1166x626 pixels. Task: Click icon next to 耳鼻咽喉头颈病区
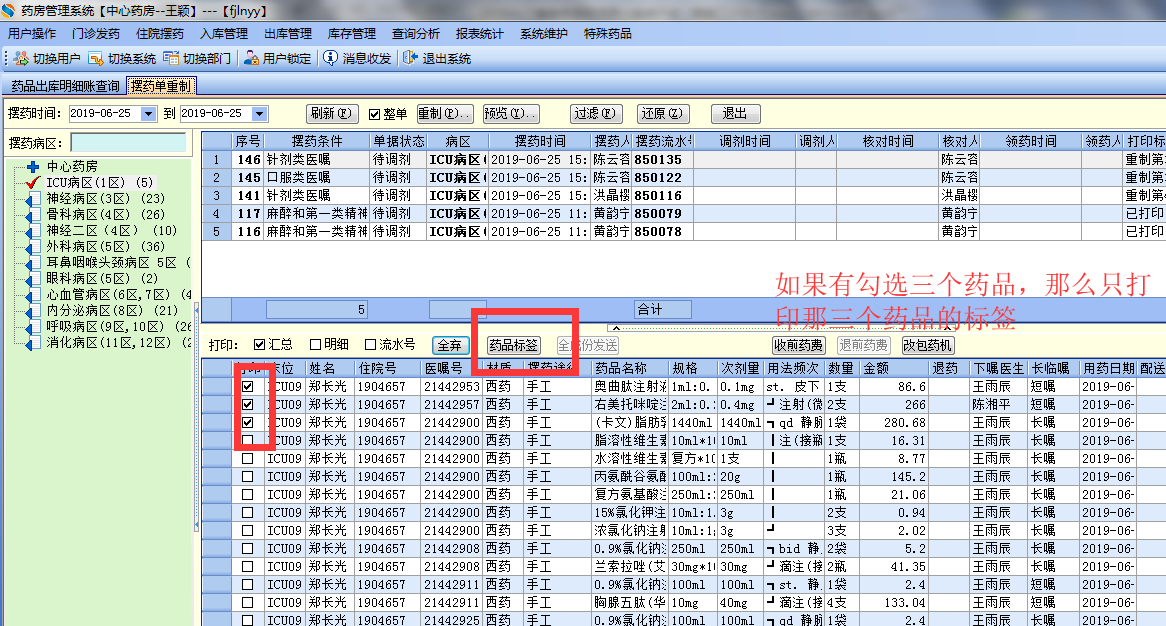(x=33, y=262)
